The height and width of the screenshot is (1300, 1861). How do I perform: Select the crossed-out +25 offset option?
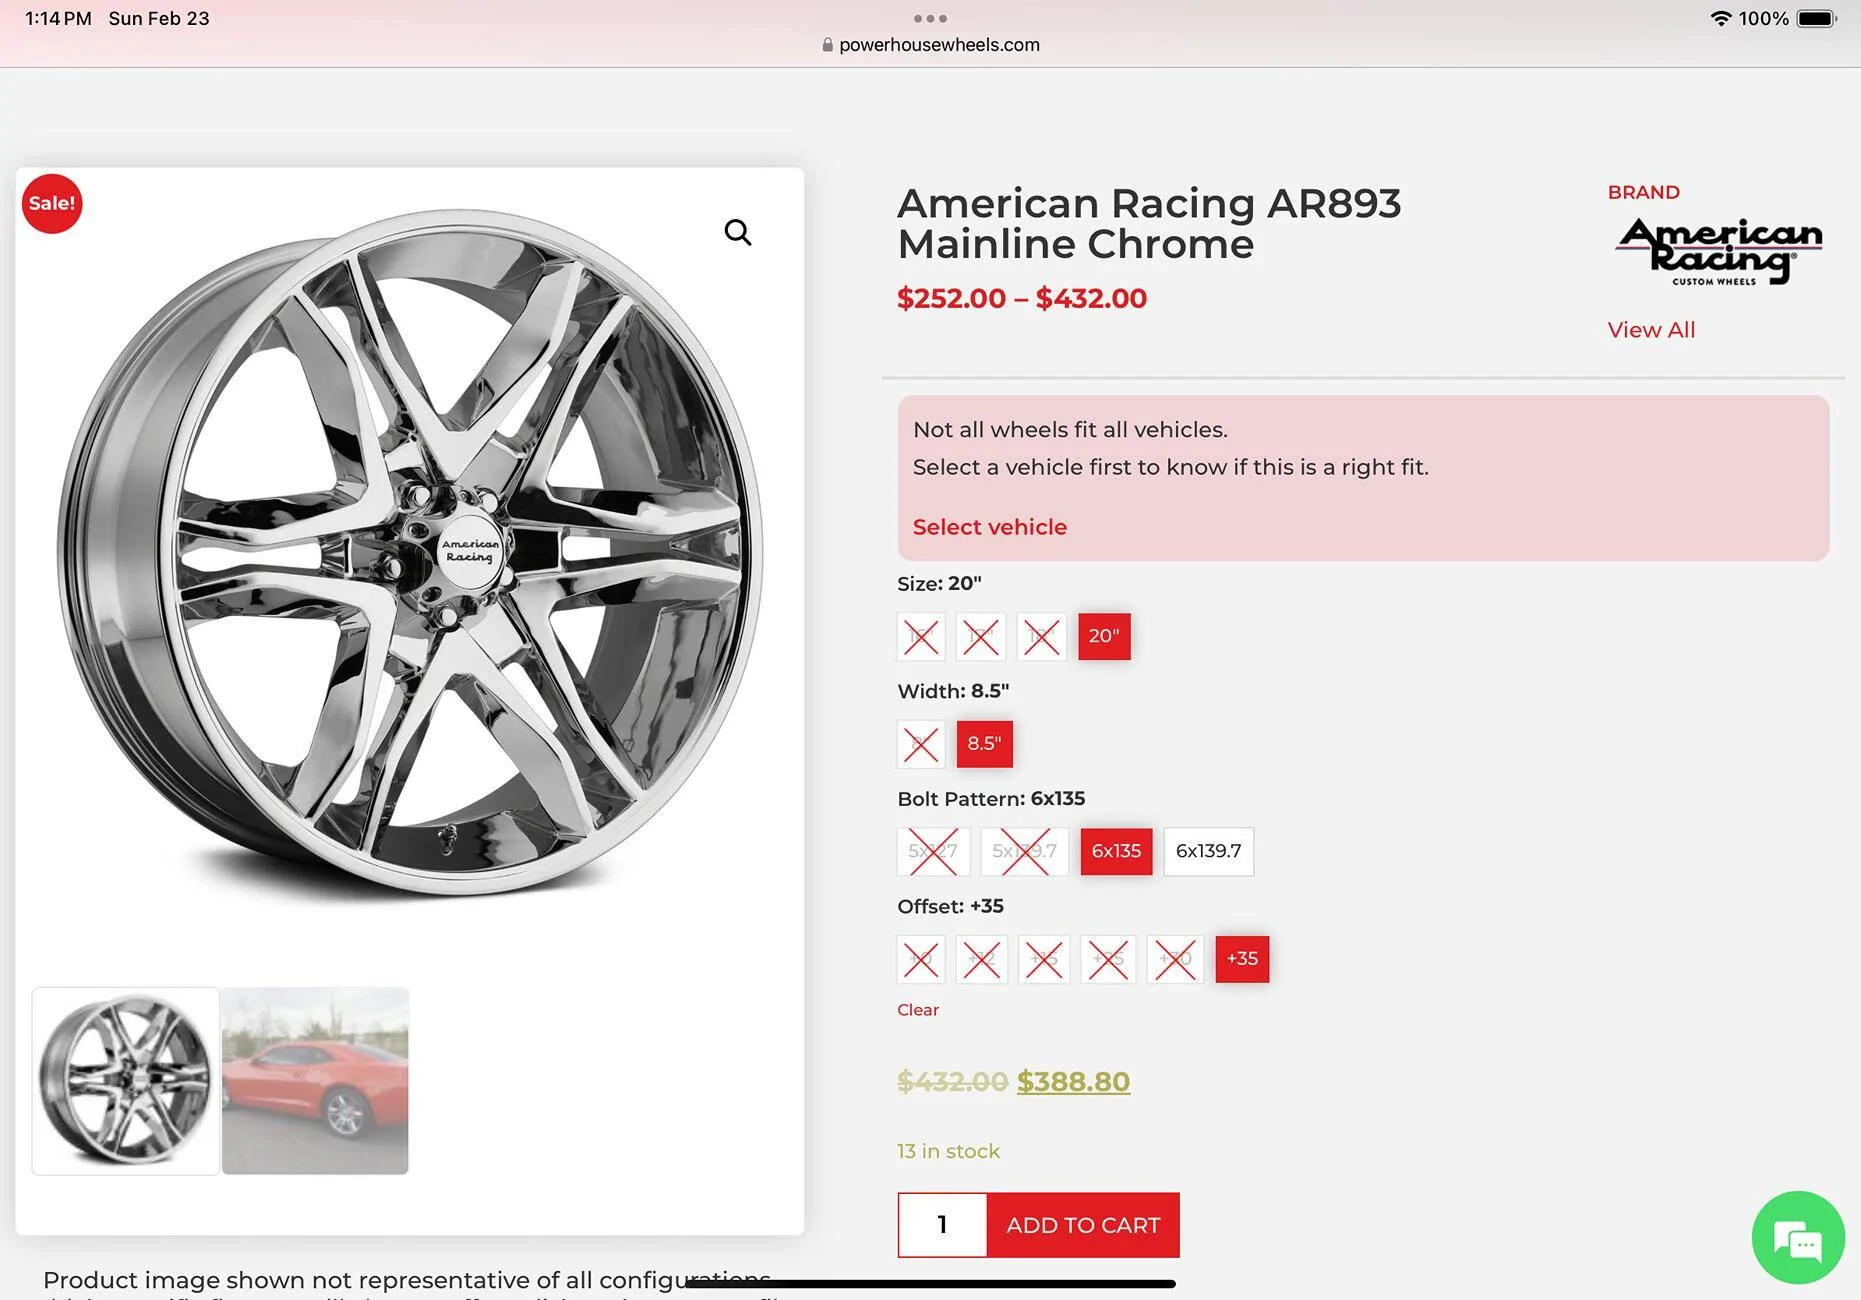point(1108,959)
